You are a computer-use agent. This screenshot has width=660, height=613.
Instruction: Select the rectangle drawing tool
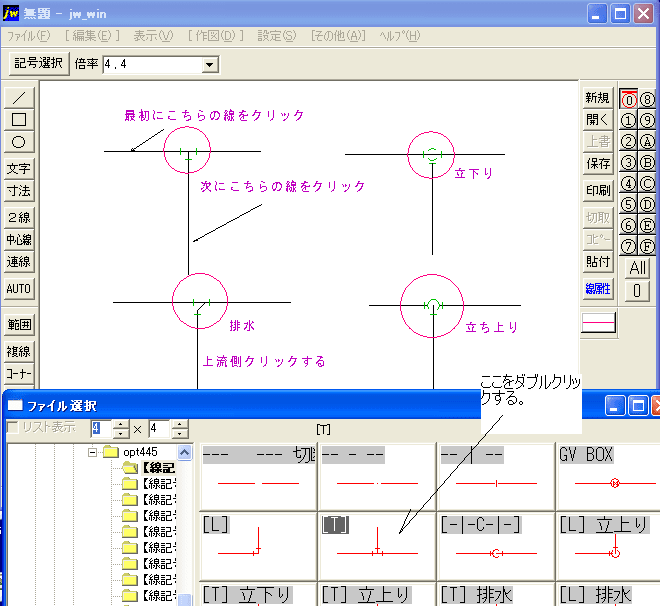click(x=19, y=120)
